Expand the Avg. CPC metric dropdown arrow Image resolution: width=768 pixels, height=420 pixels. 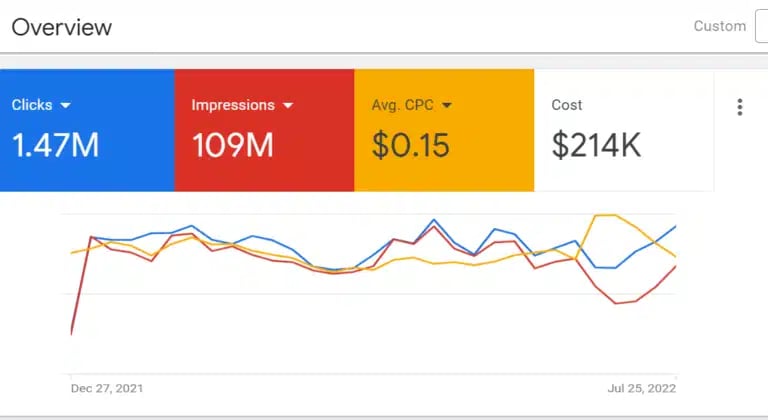click(447, 105)
